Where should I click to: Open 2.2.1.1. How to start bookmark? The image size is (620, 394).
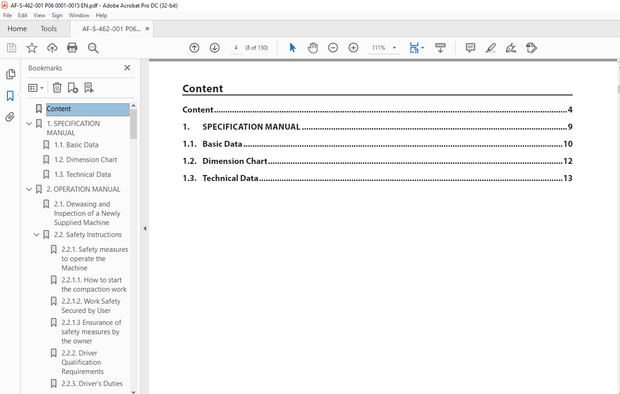(94, 284)
